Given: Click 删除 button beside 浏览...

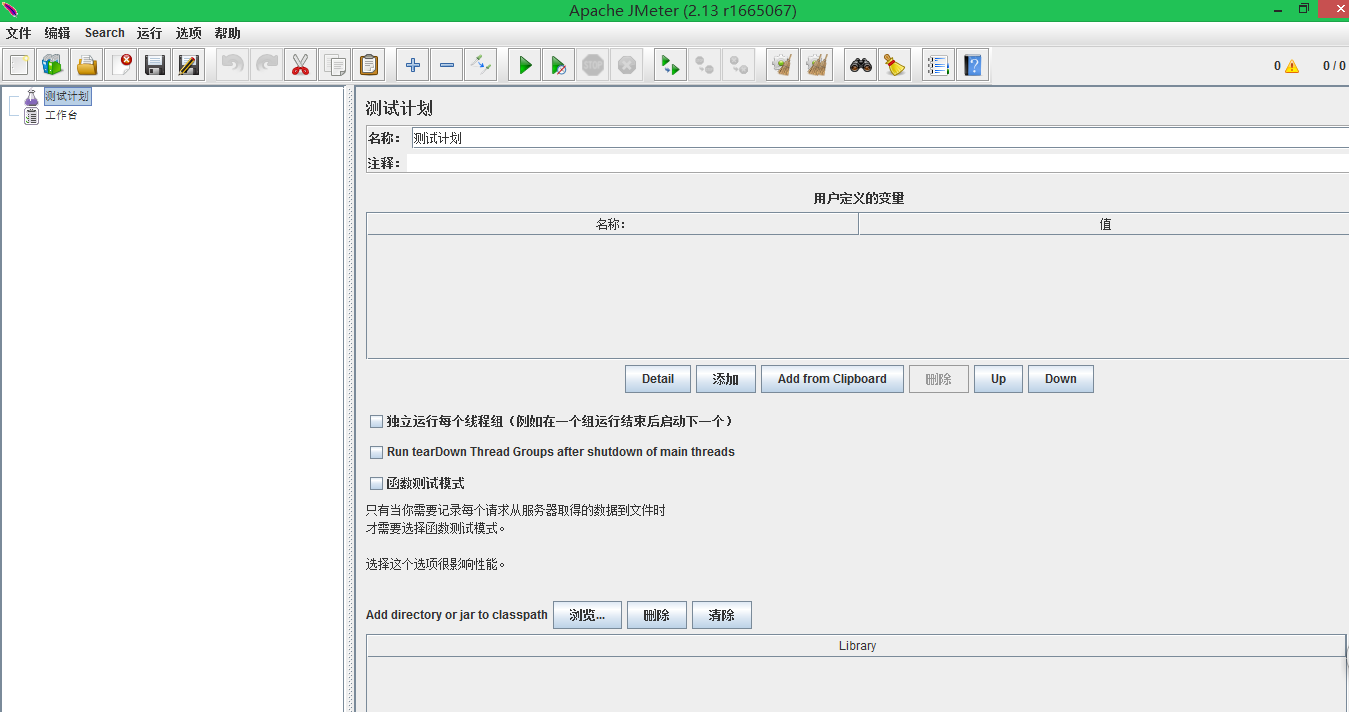Looking at the screenshot, I should click(657, 615).
